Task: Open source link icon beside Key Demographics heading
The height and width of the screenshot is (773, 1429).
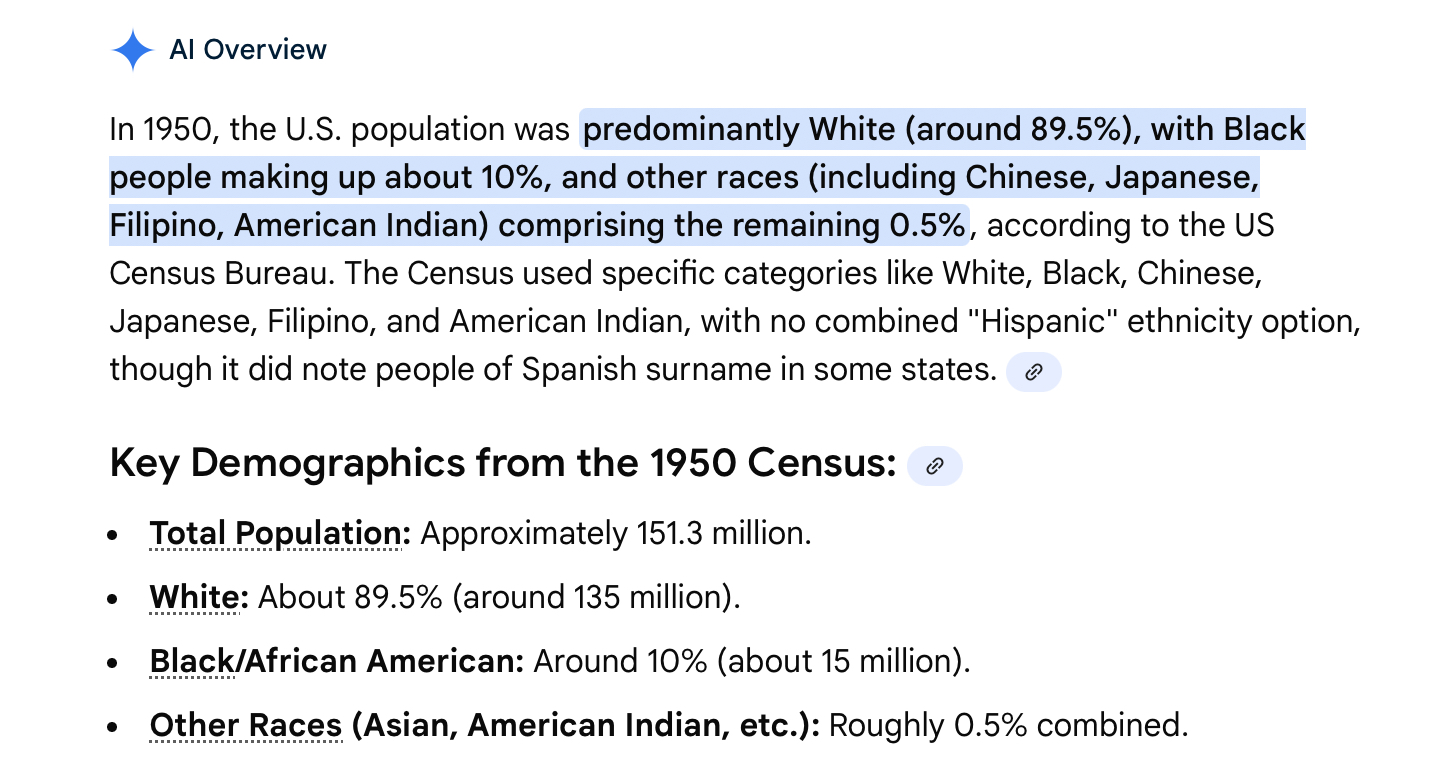Action: (x=935, y=466)
